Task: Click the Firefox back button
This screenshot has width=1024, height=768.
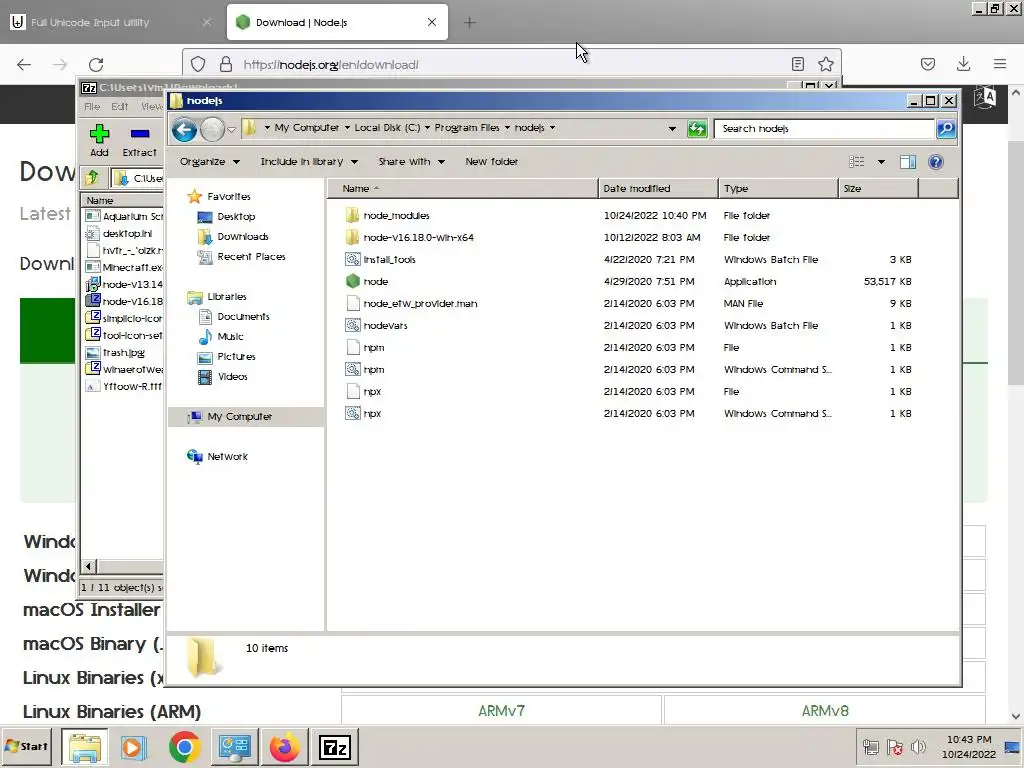Action: [x=24, y=65]
